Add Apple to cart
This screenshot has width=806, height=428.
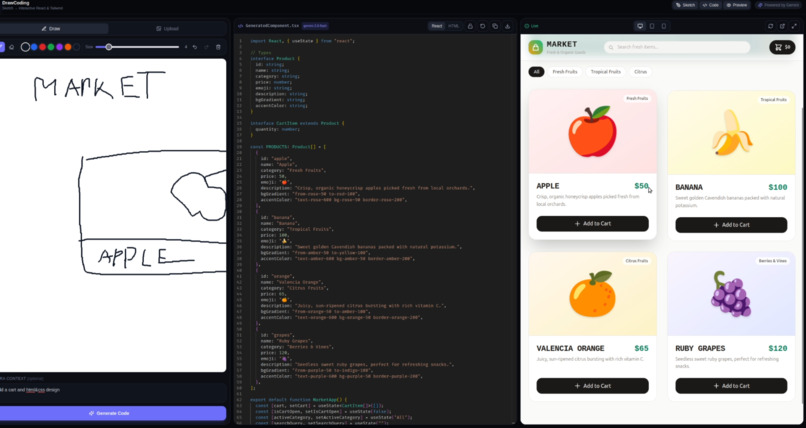coord(592,224)
